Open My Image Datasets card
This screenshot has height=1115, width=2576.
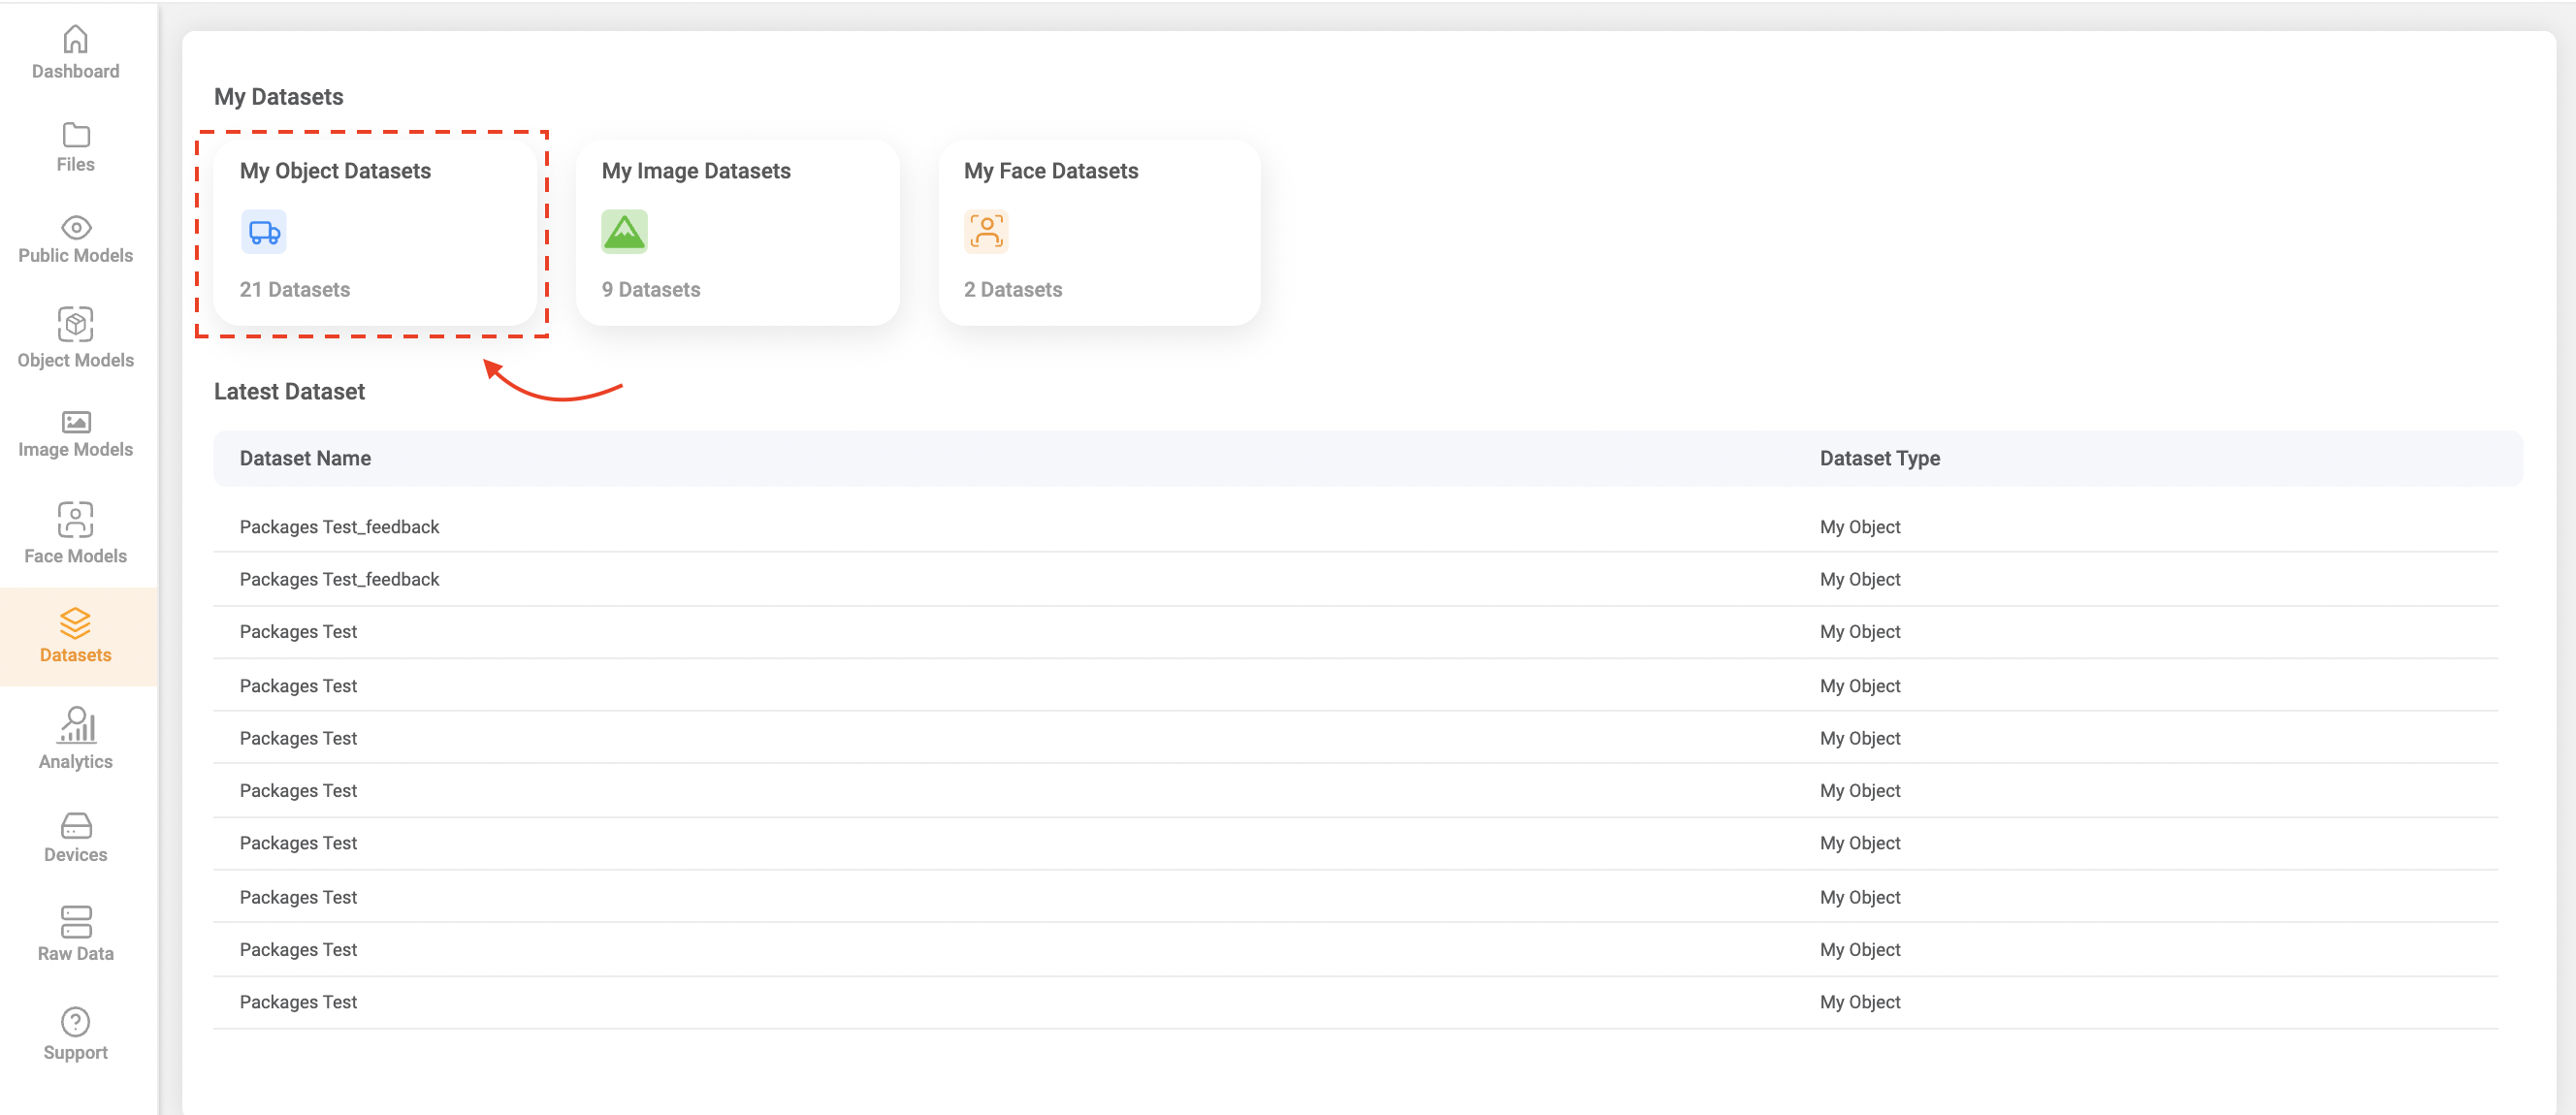(x=737, y=232)
